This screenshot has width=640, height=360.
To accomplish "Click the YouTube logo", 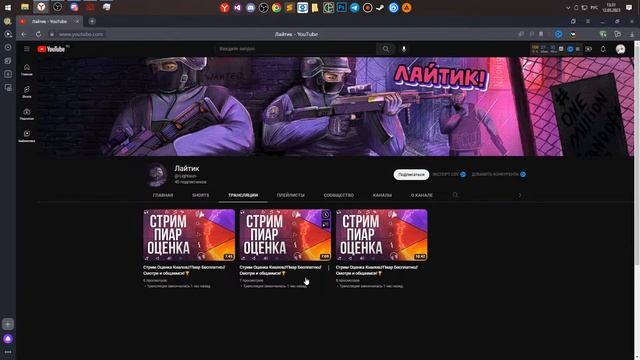I will [51, 49].
